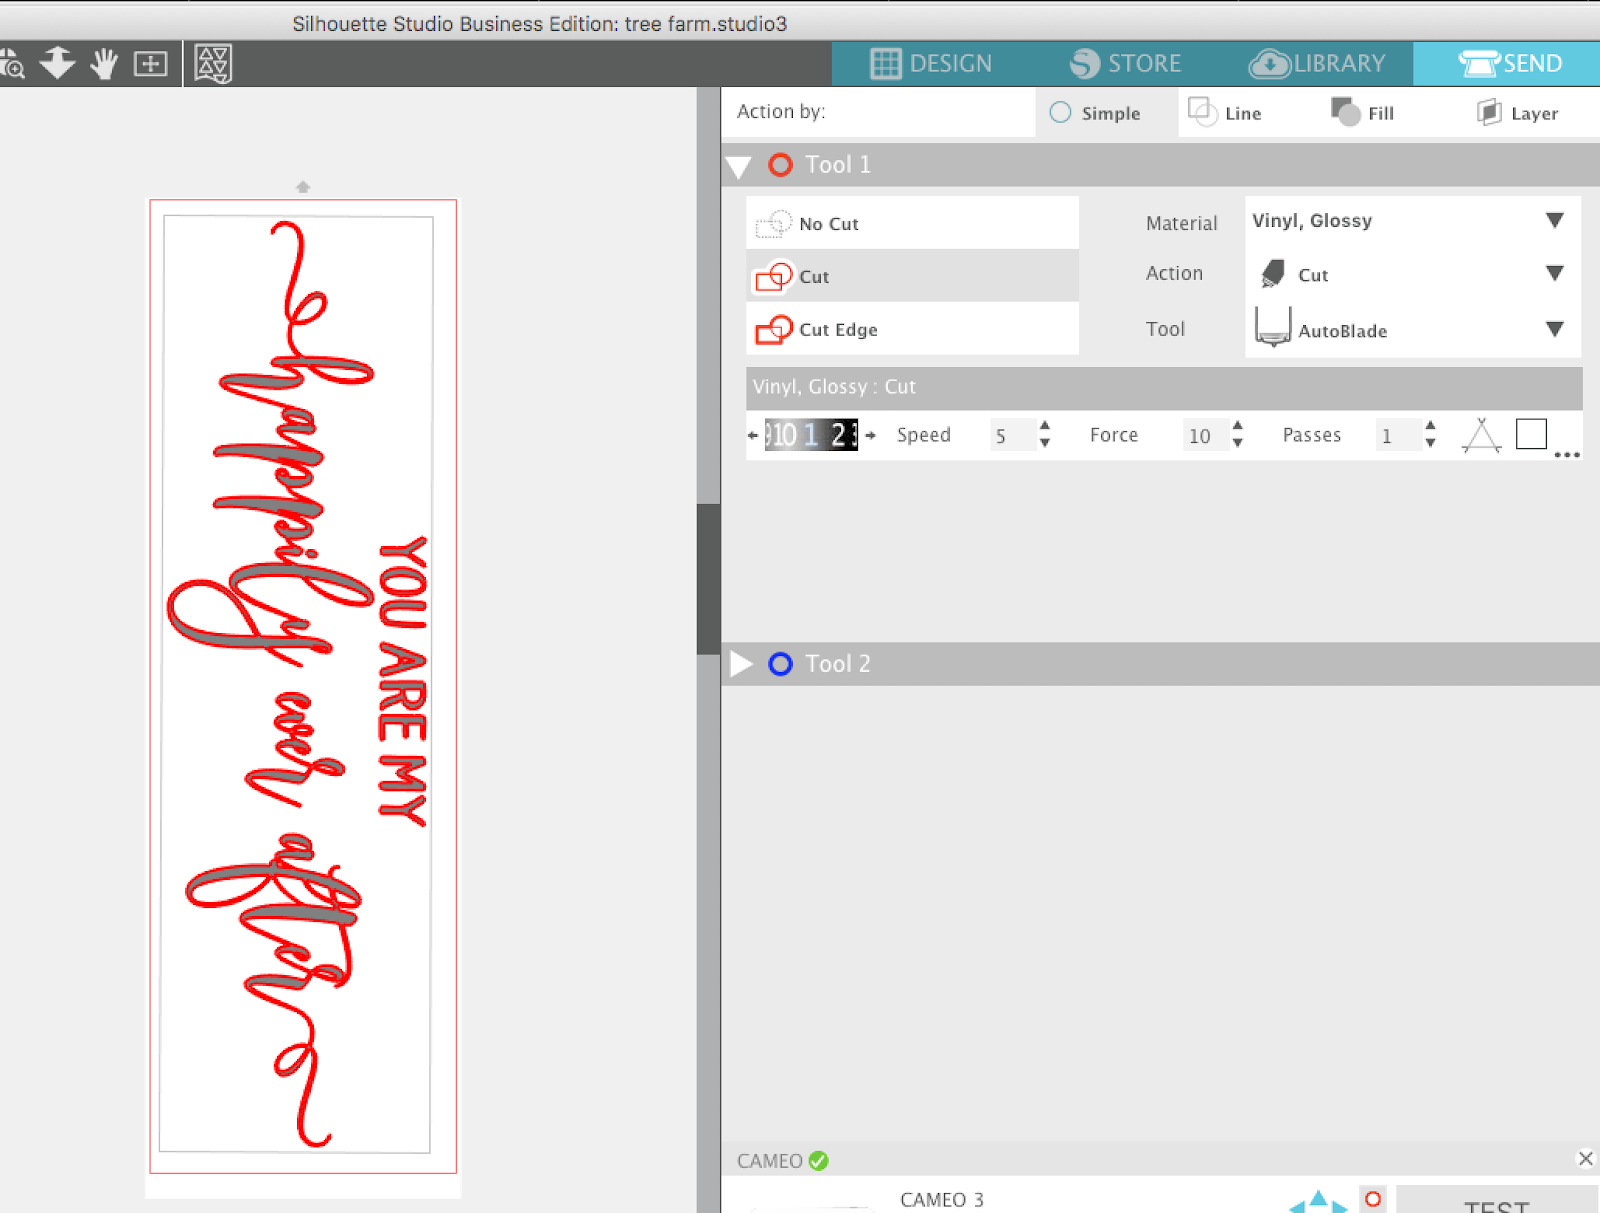Click the Fit to Window icon
Screen dimensions: 1600x1213
151,63
